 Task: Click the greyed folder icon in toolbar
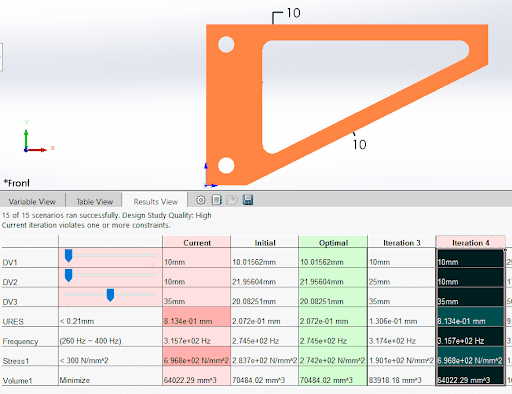click(x=232, y=200)
